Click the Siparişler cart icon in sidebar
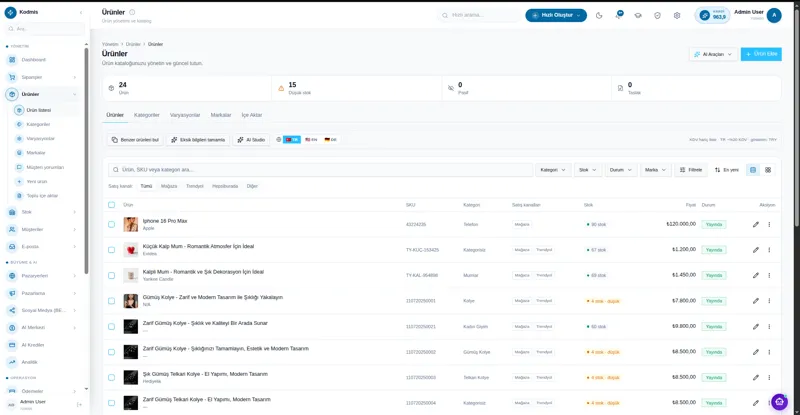The image size is (800, 415). point(12,77)
